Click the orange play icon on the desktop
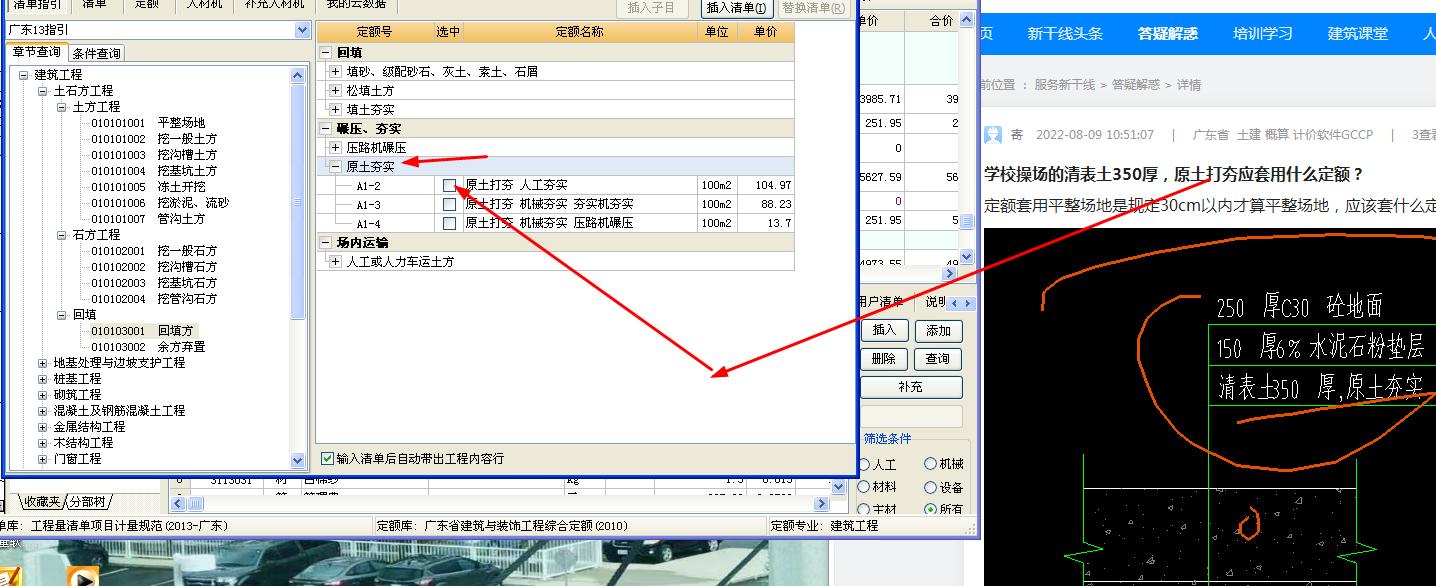The height and width of the screenshot is (586, 1436). coord(84,576)
